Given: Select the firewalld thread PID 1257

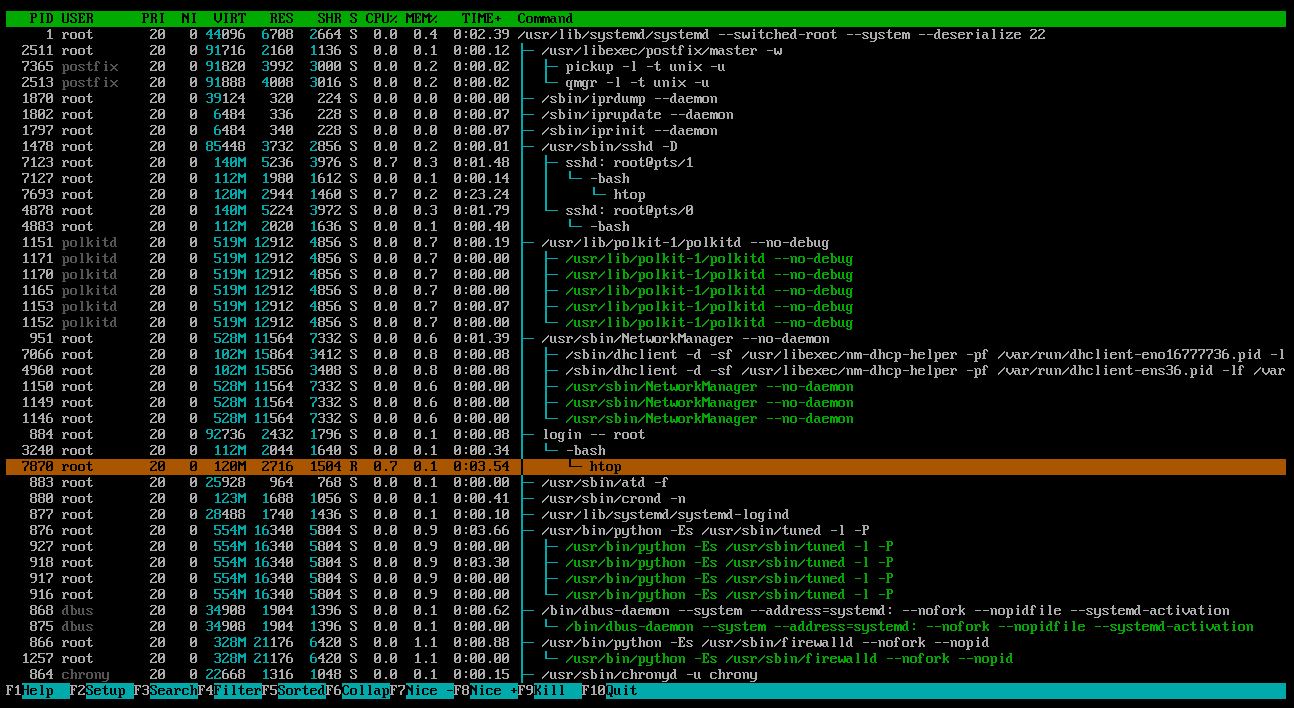Looking at the screenshot, I should (645, 658).
